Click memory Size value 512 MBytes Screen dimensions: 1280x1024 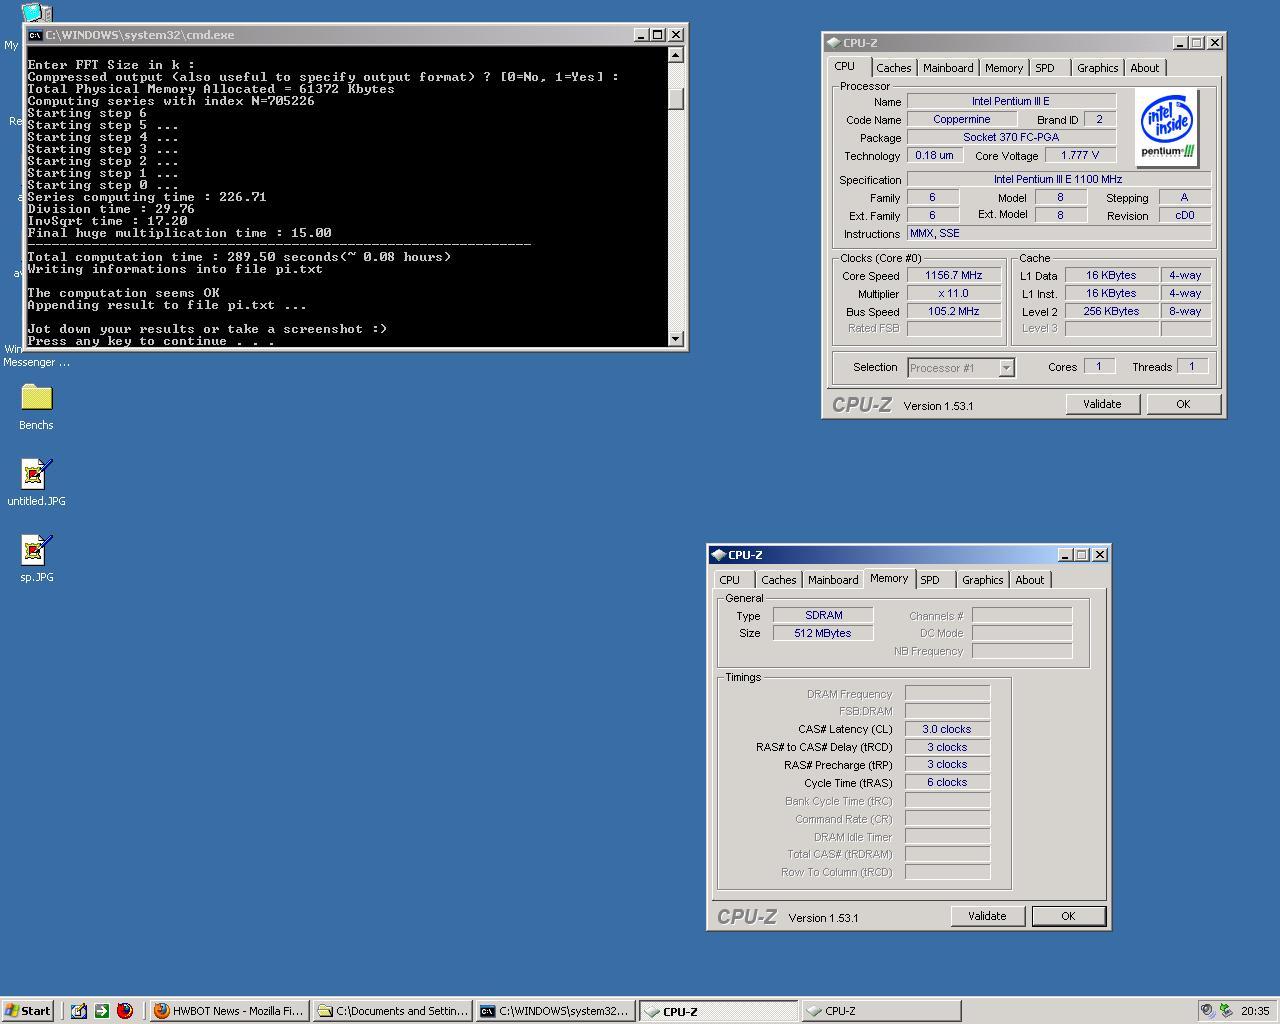coord(823,633)
